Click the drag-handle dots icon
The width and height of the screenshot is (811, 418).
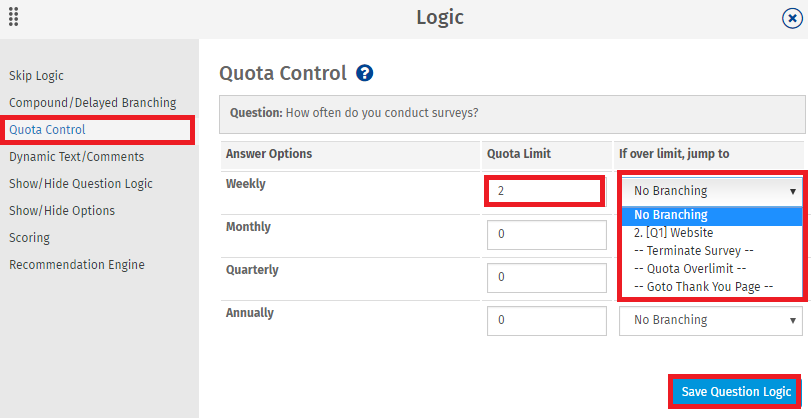tap(14, 17)
